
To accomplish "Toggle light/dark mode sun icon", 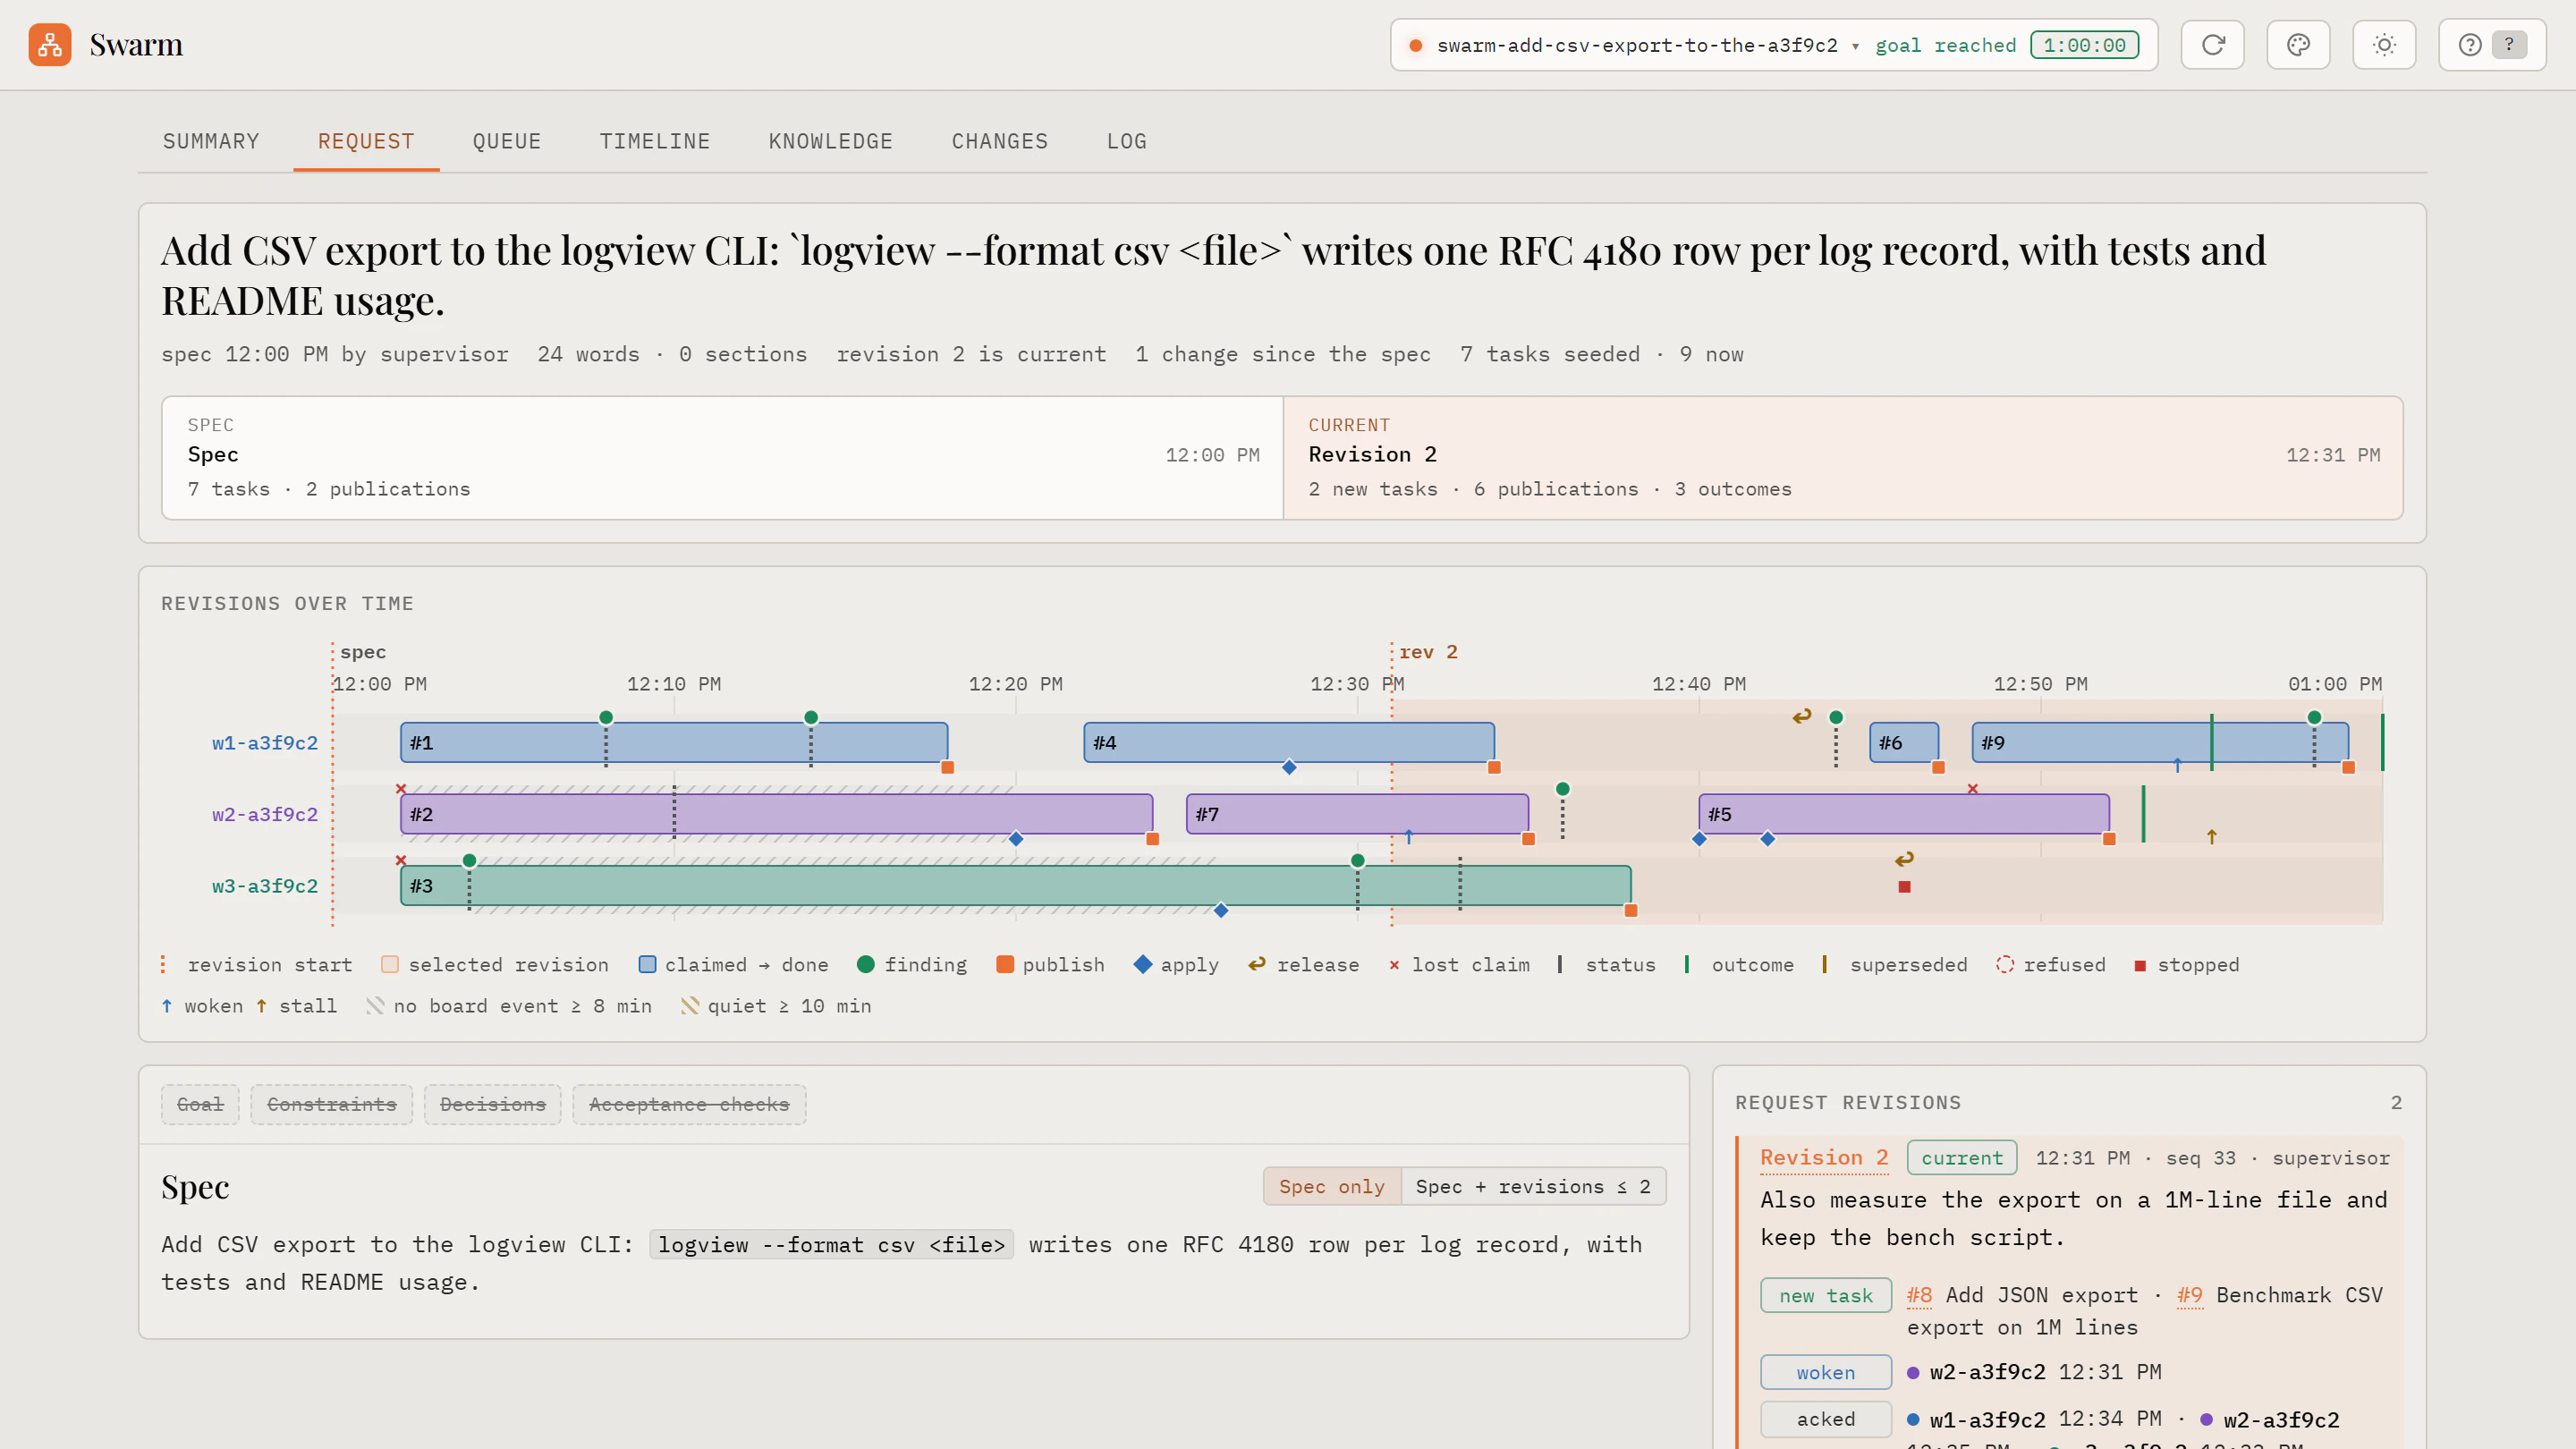I will (x=2384, y=45).
